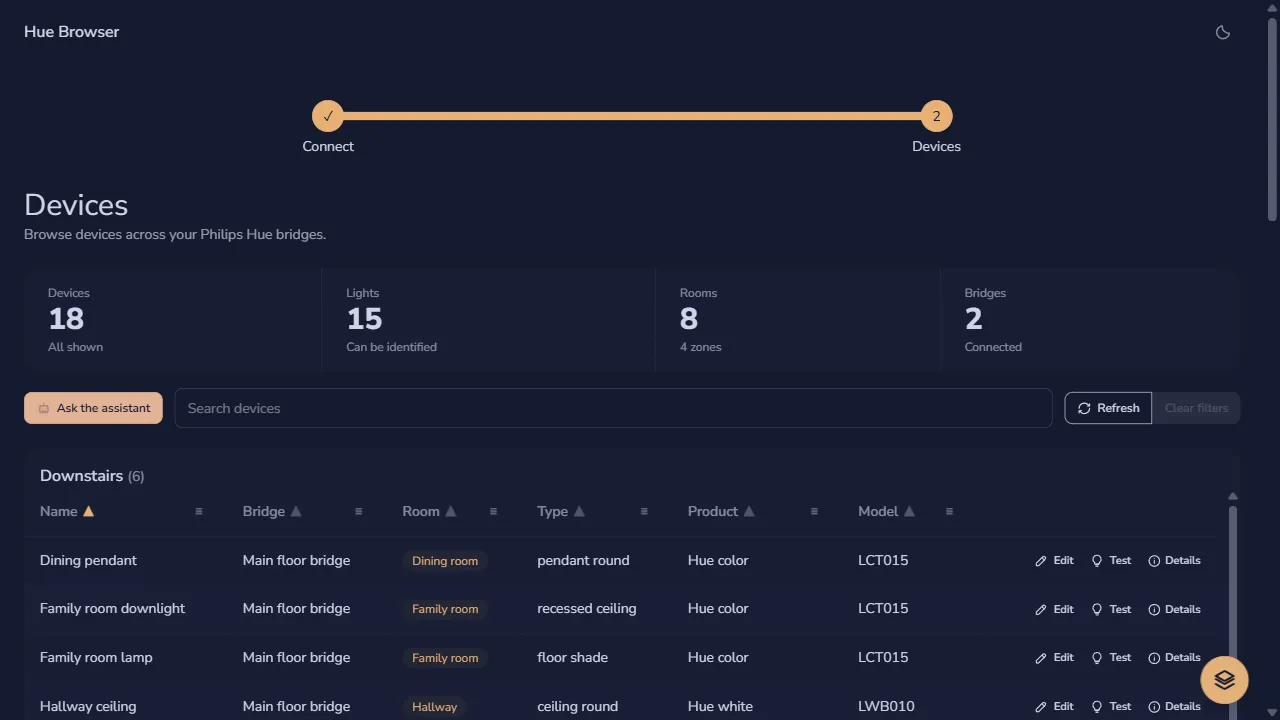Focus the Search devices field
Screen dimensions: 1280x720
(x=613, y=408)
